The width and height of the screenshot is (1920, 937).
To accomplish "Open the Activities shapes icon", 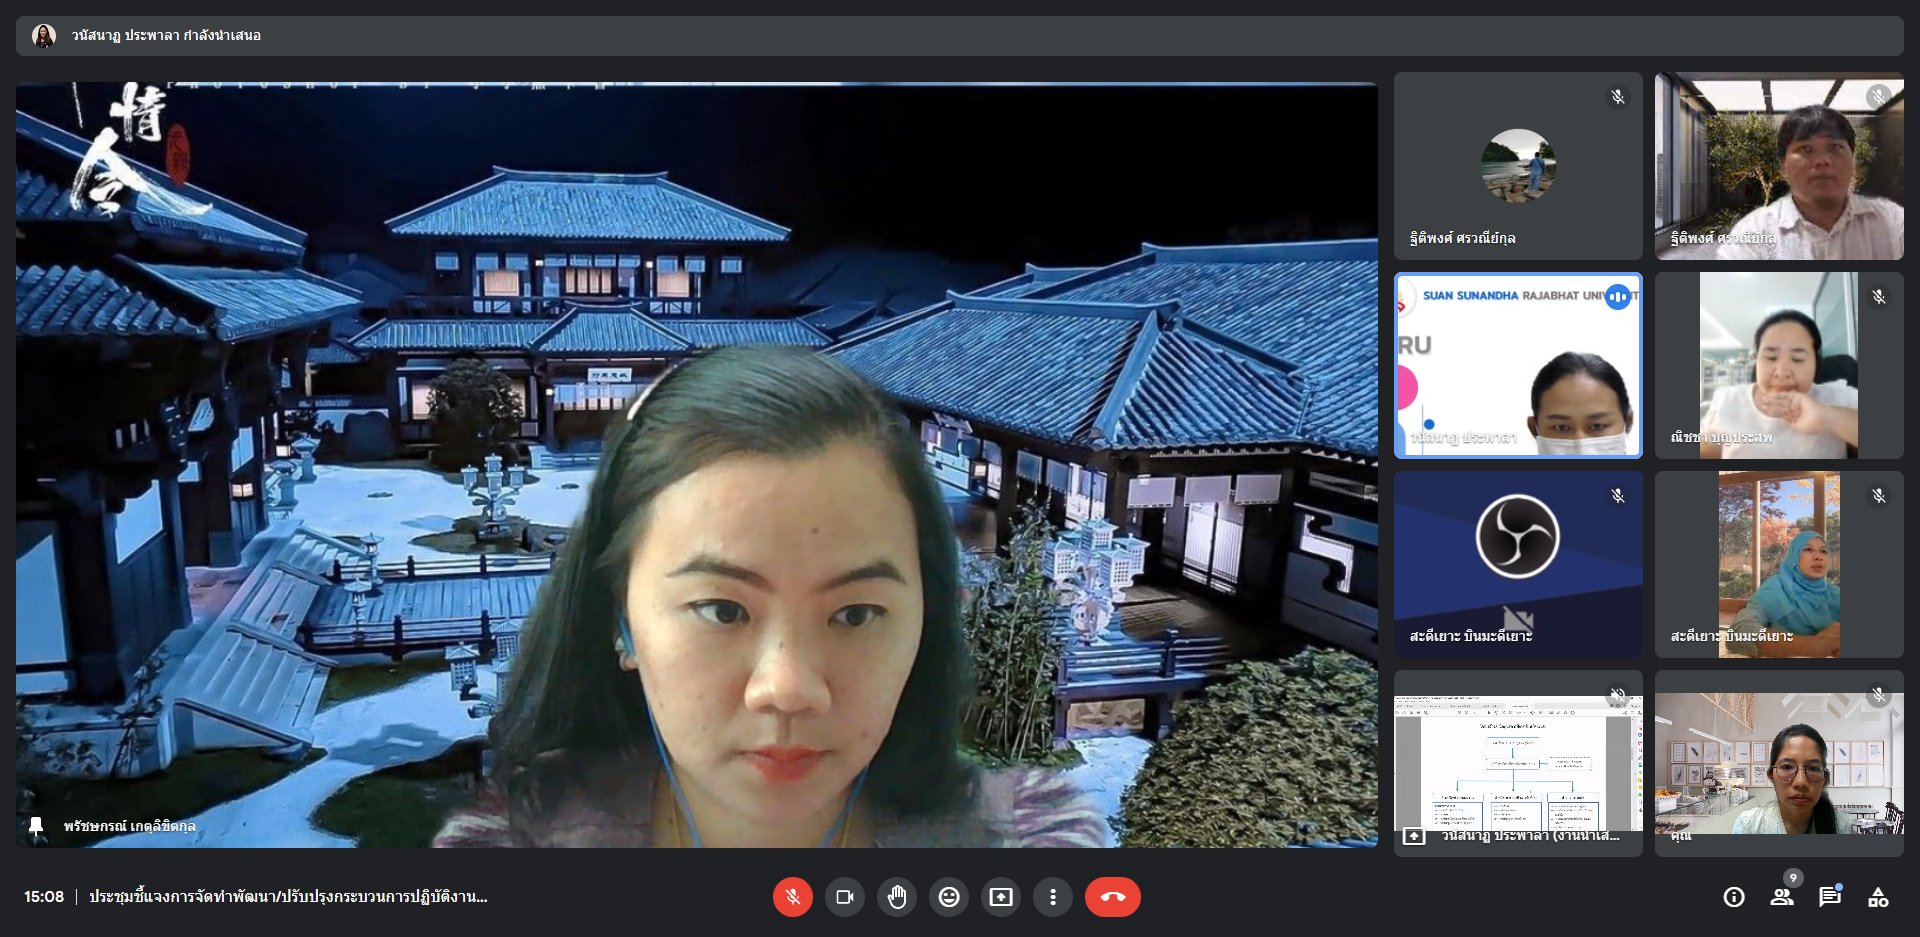I will click(x=1878, y=897).
